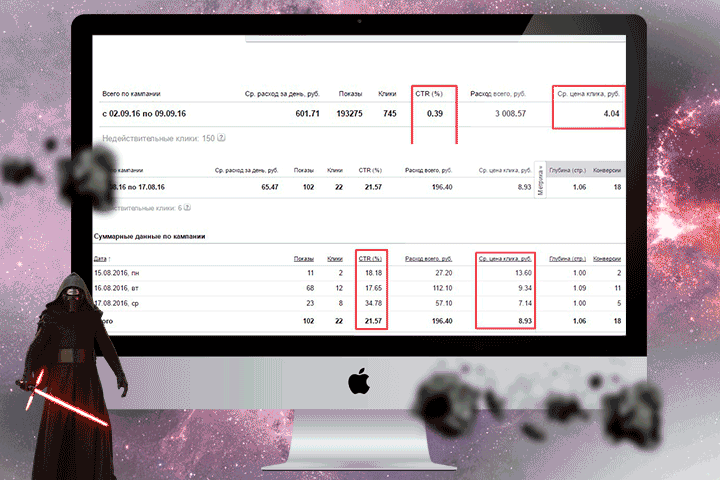Select "Ср. цена клика, руб." header above 4.04

[588, 94]
